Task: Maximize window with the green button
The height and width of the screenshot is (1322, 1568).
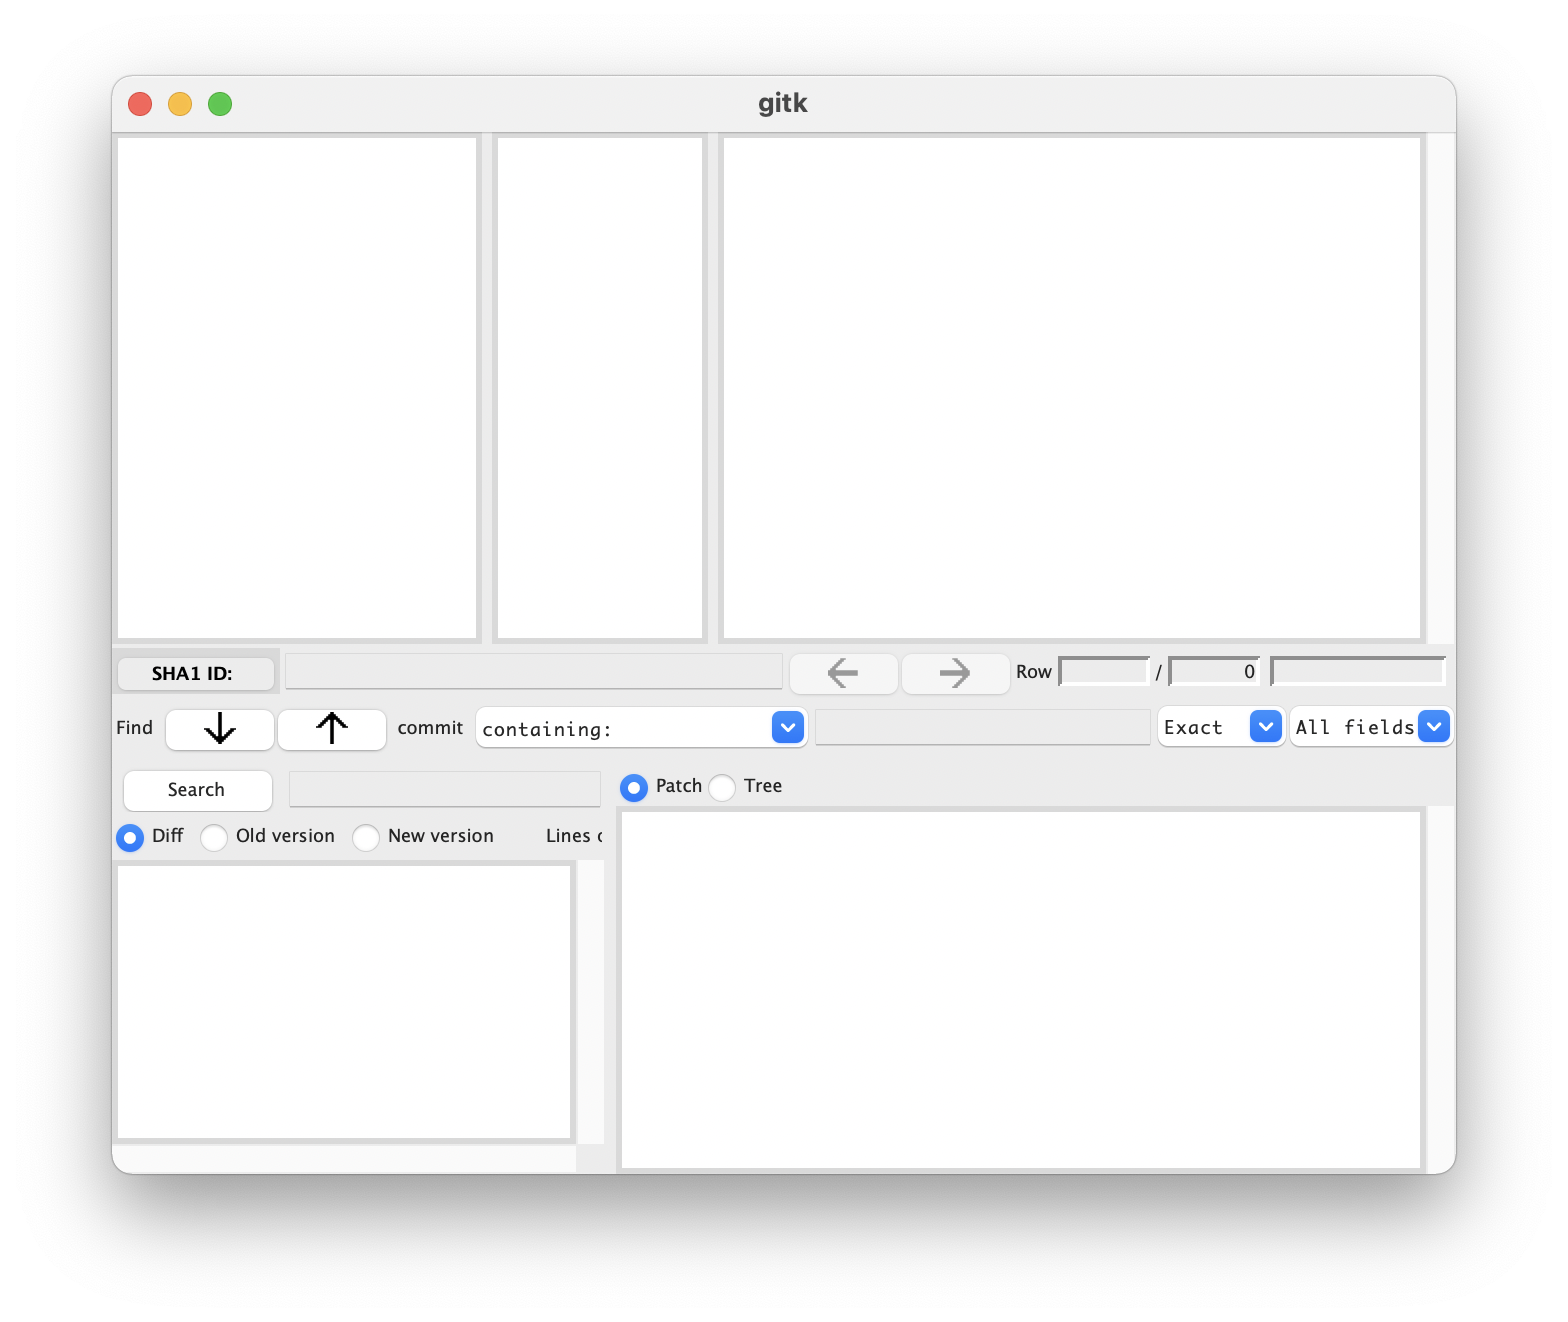Action: pyautogui.click(x=220, y=104)
